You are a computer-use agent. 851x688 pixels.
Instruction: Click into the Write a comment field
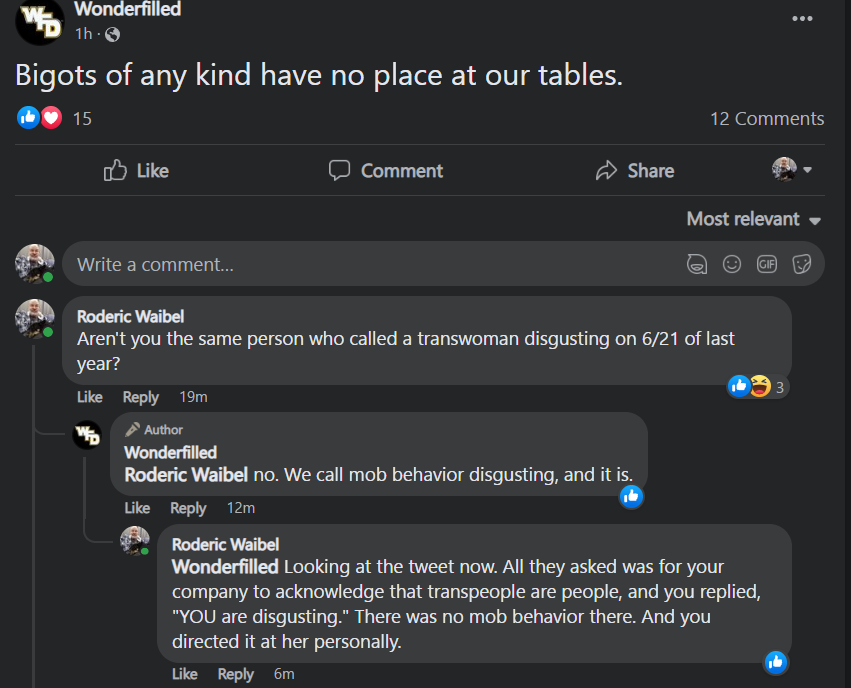coord(370,265)
